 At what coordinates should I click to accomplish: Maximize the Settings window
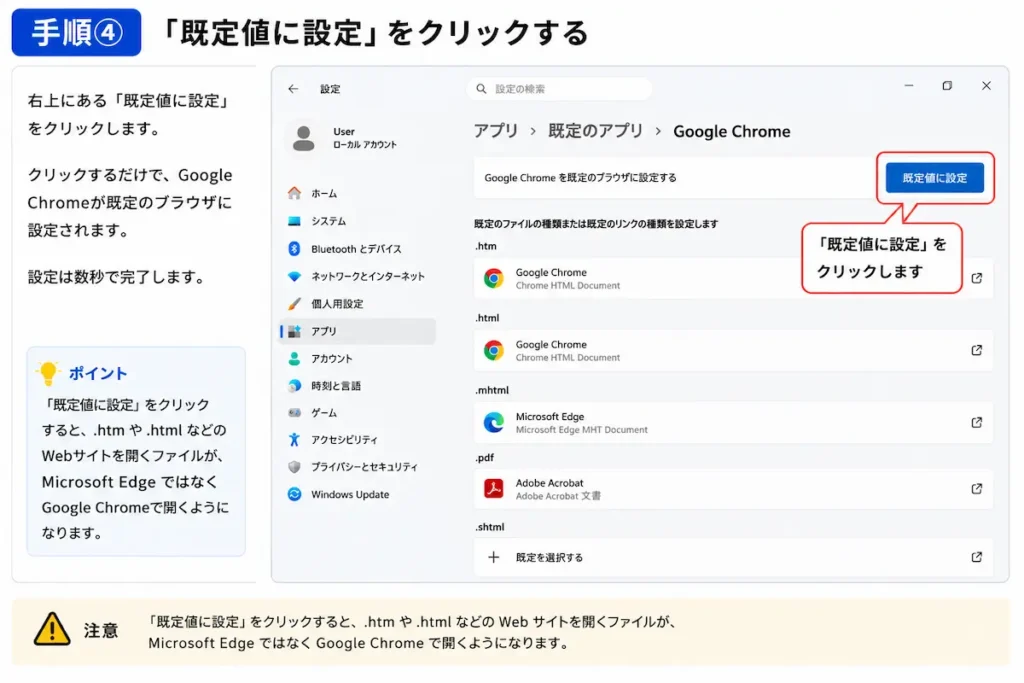pos(947,86)
